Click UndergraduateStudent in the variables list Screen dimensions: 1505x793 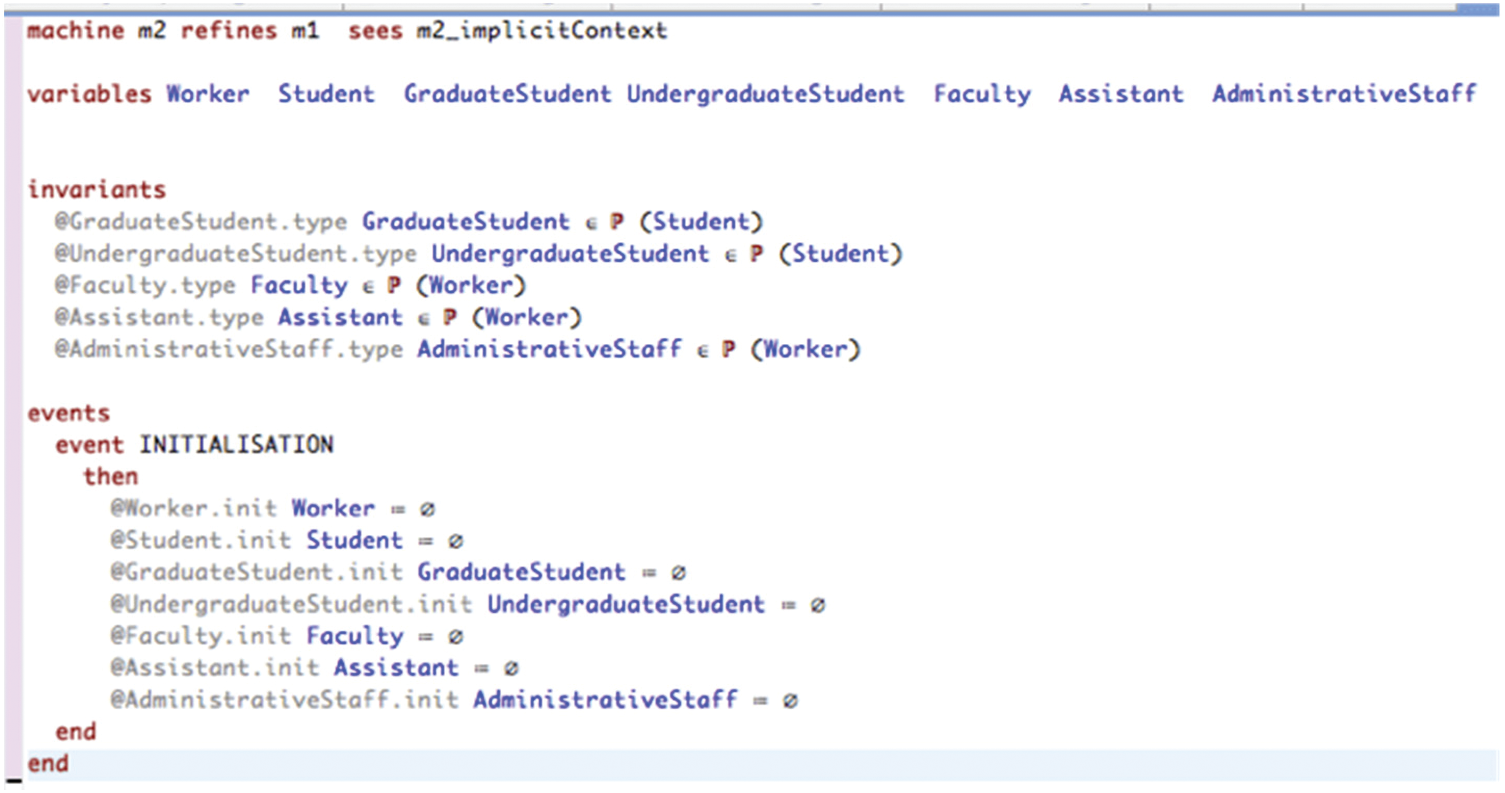[x=765, y=95]
